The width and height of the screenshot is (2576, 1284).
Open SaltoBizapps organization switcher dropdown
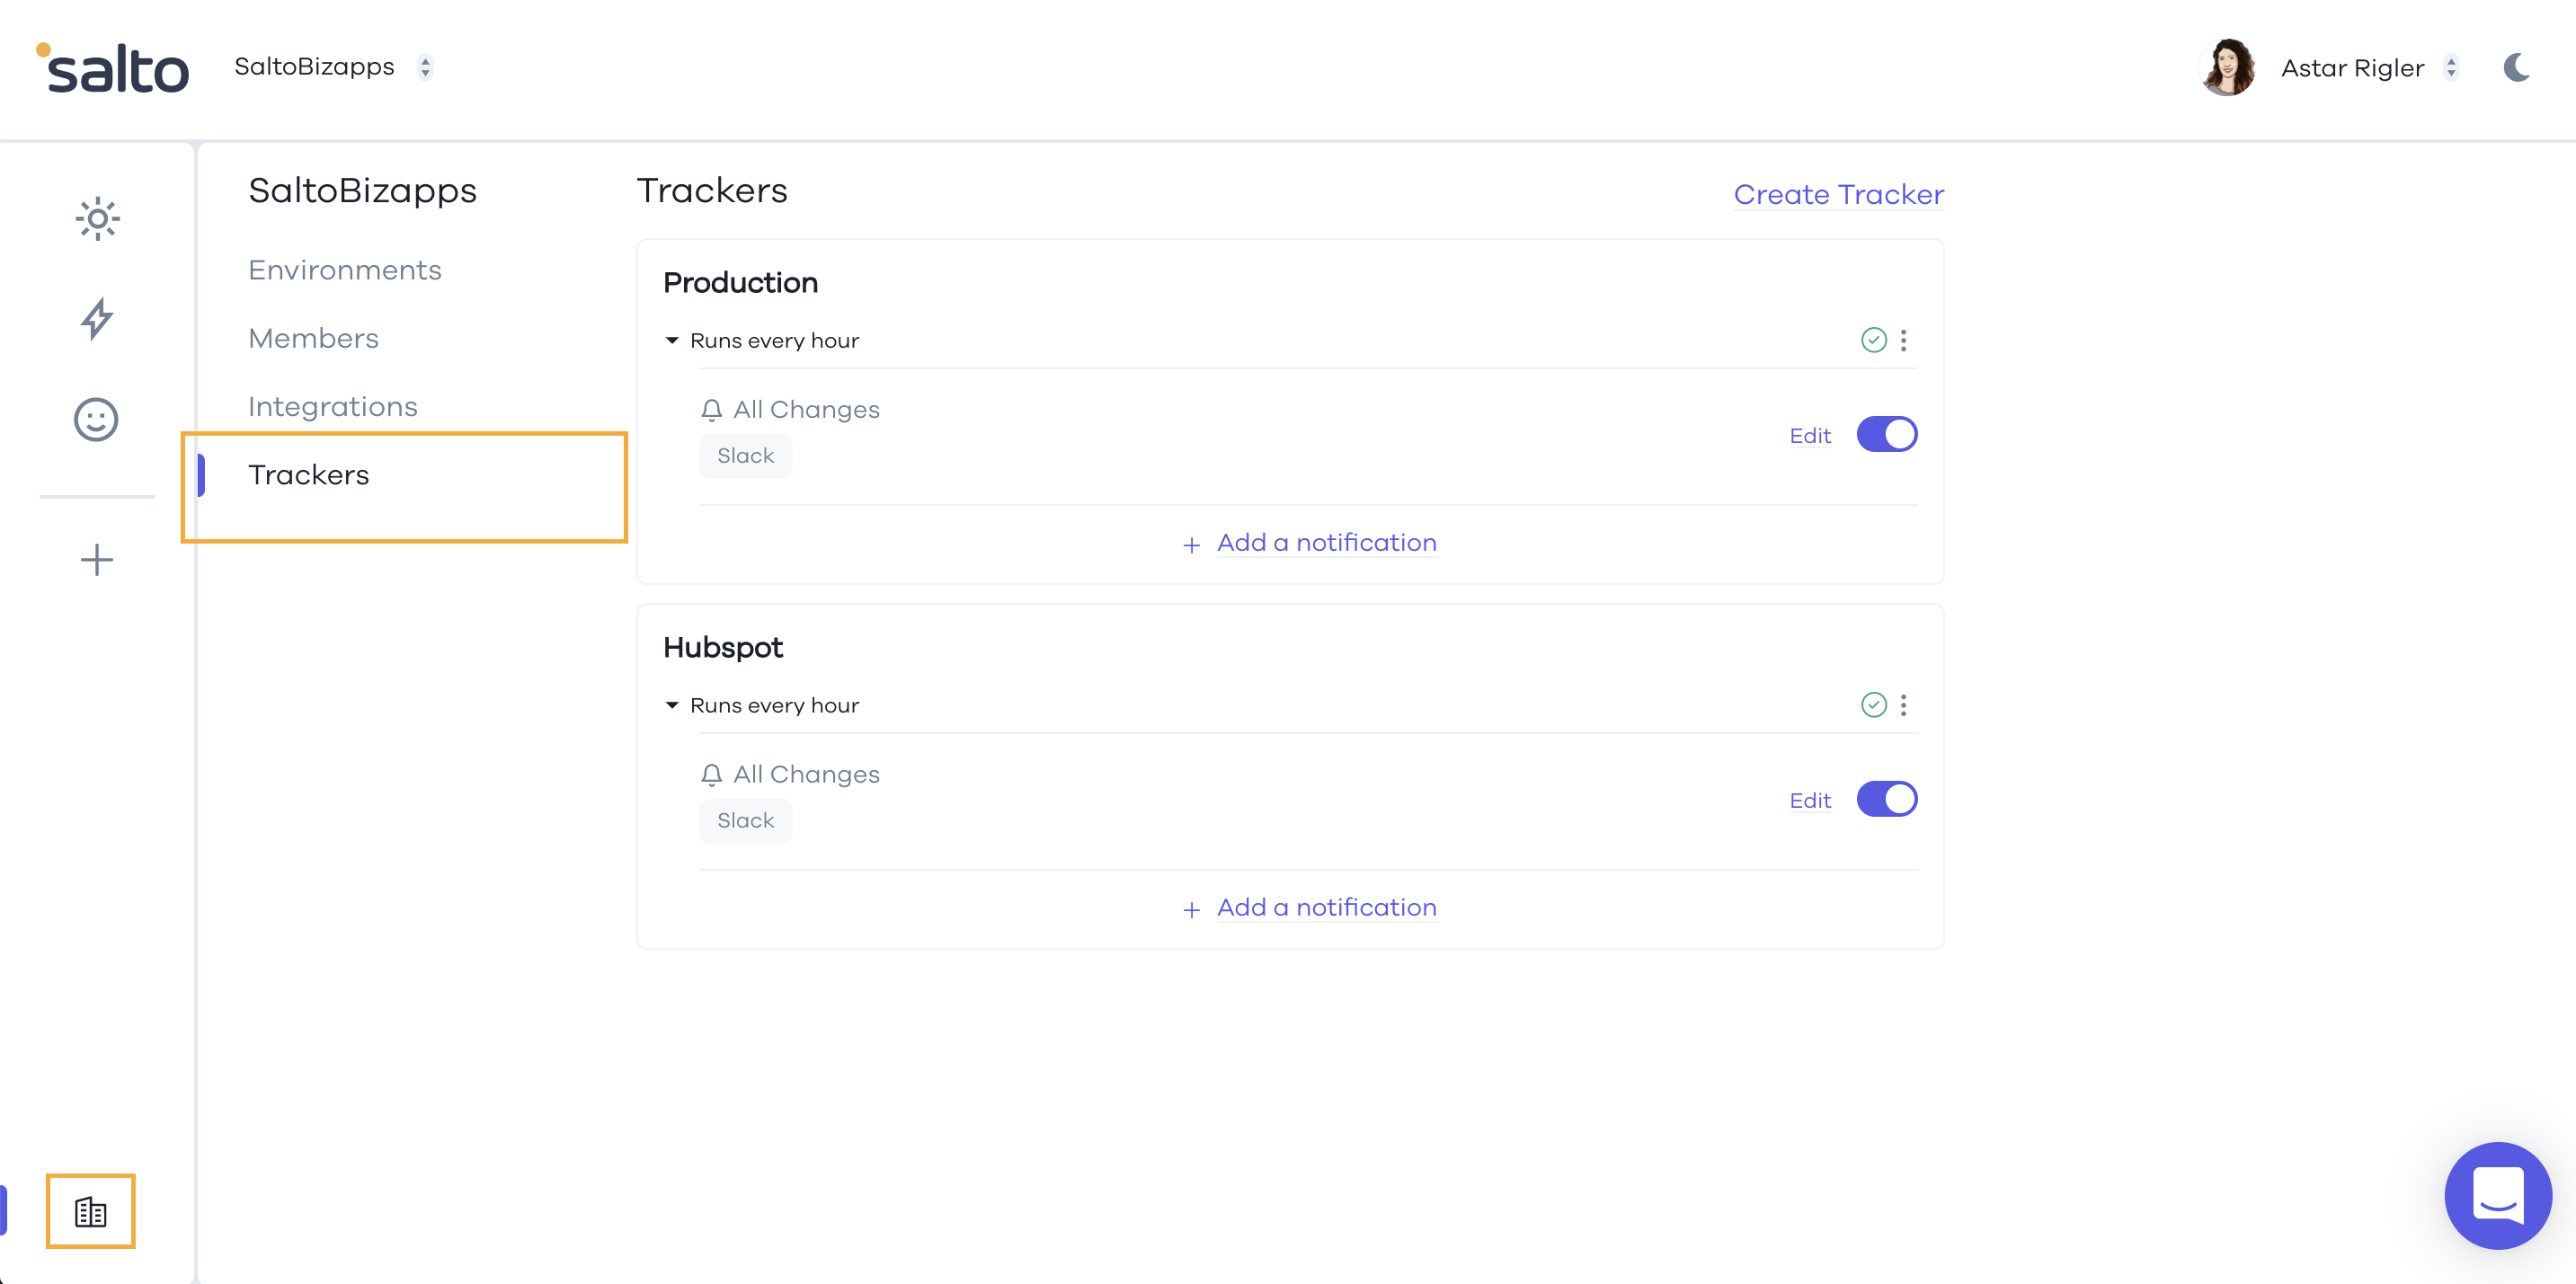[x=425, y=67]
